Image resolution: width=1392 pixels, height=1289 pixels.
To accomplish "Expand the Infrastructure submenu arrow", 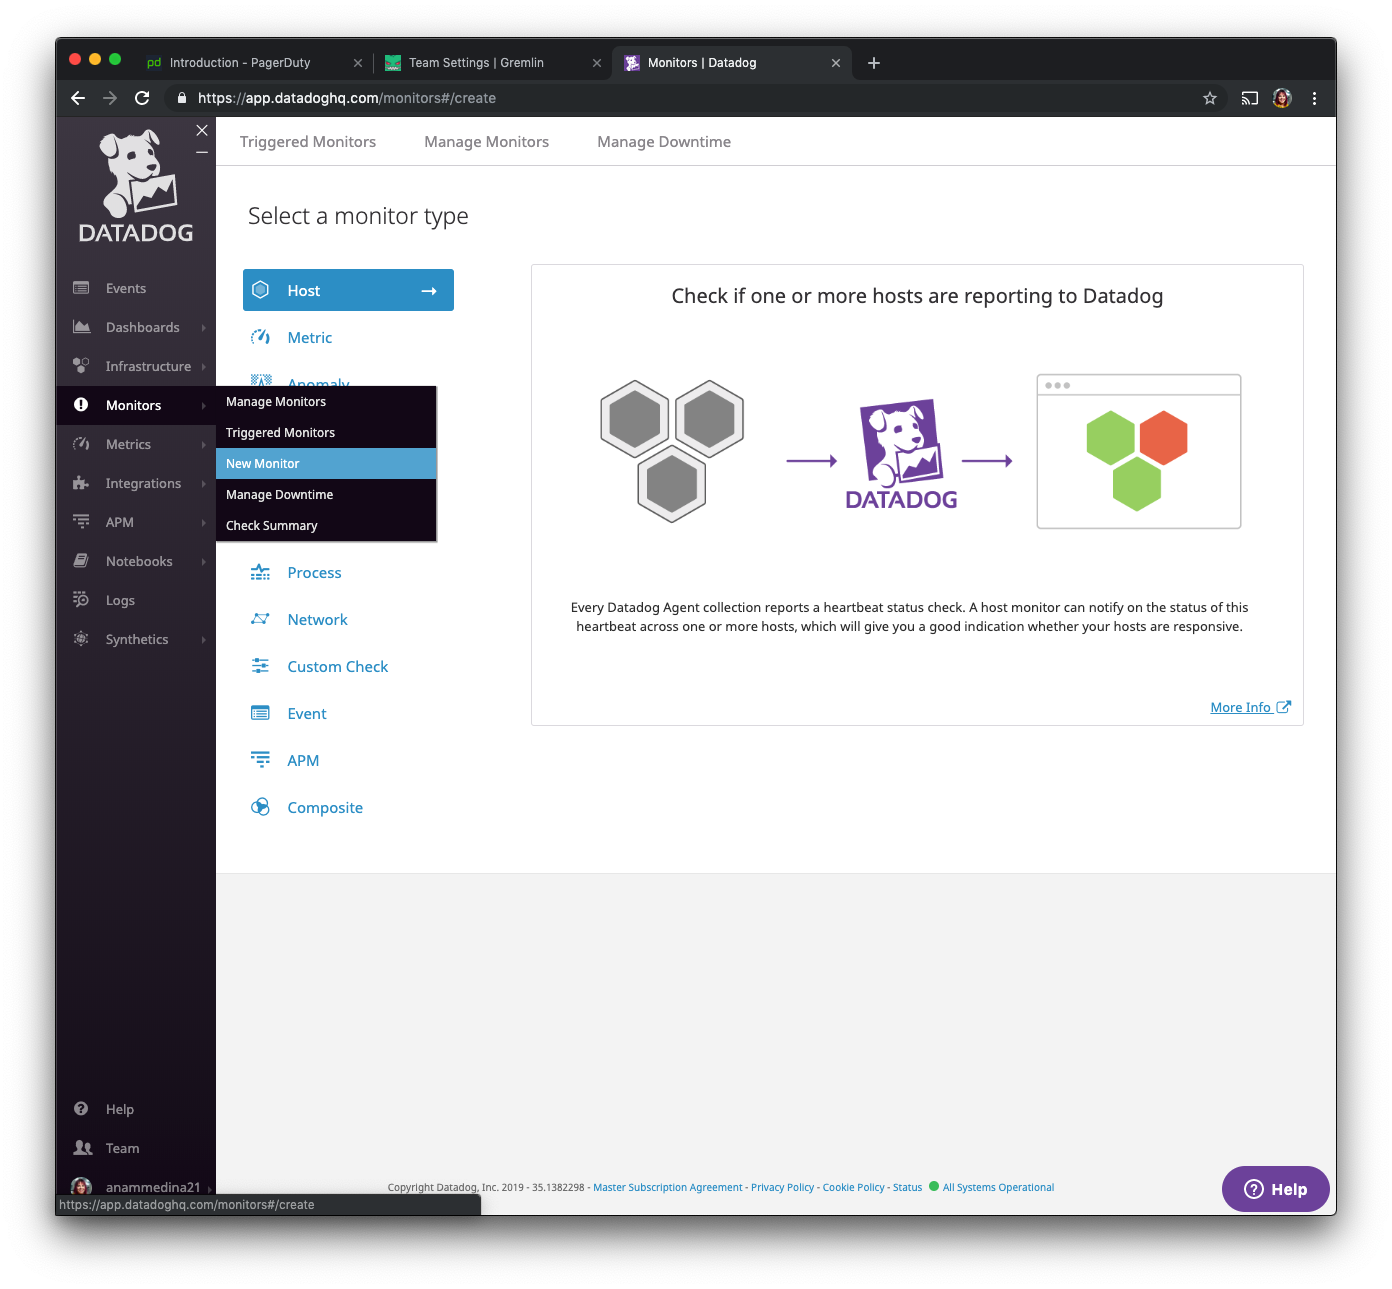I will (x=203, y=366).
